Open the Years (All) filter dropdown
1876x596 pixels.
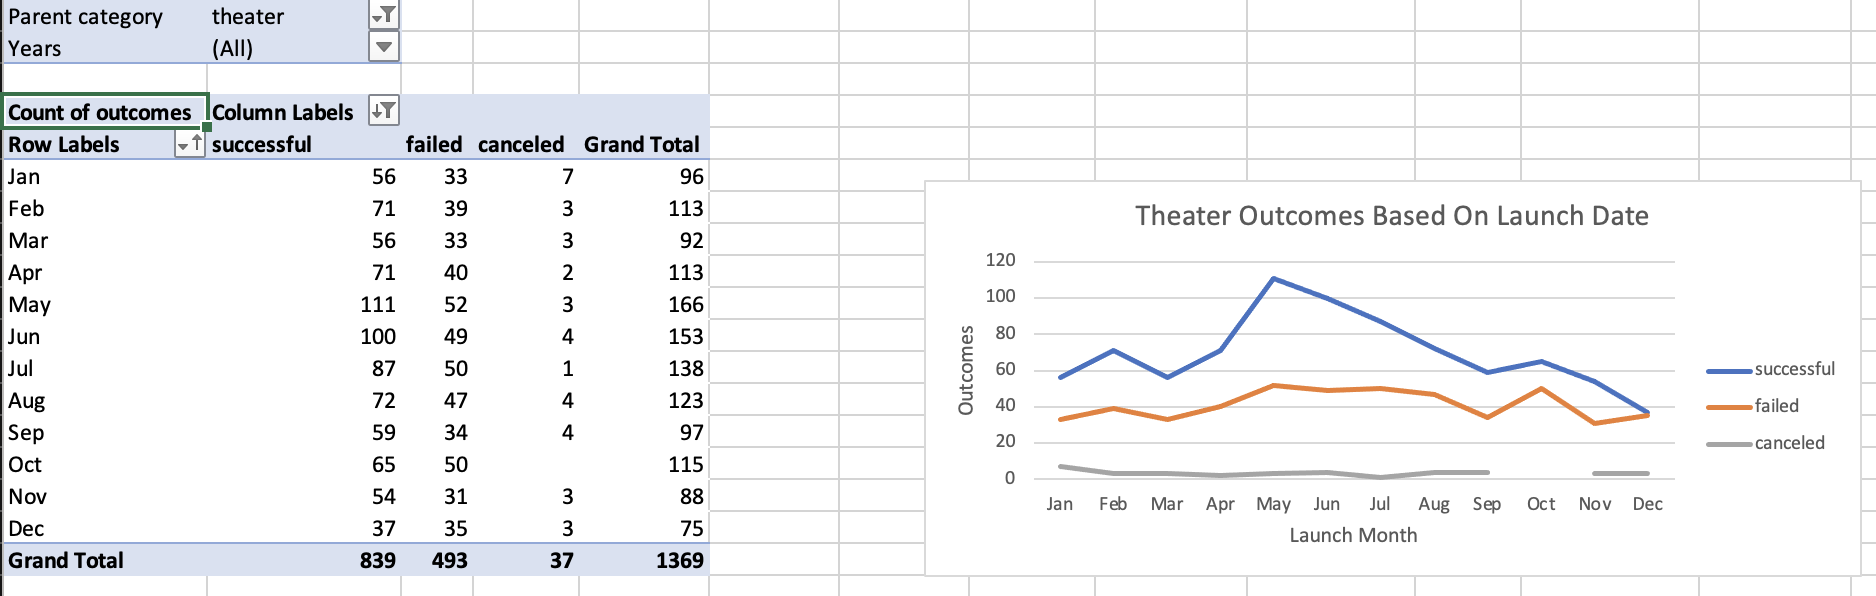384,47
